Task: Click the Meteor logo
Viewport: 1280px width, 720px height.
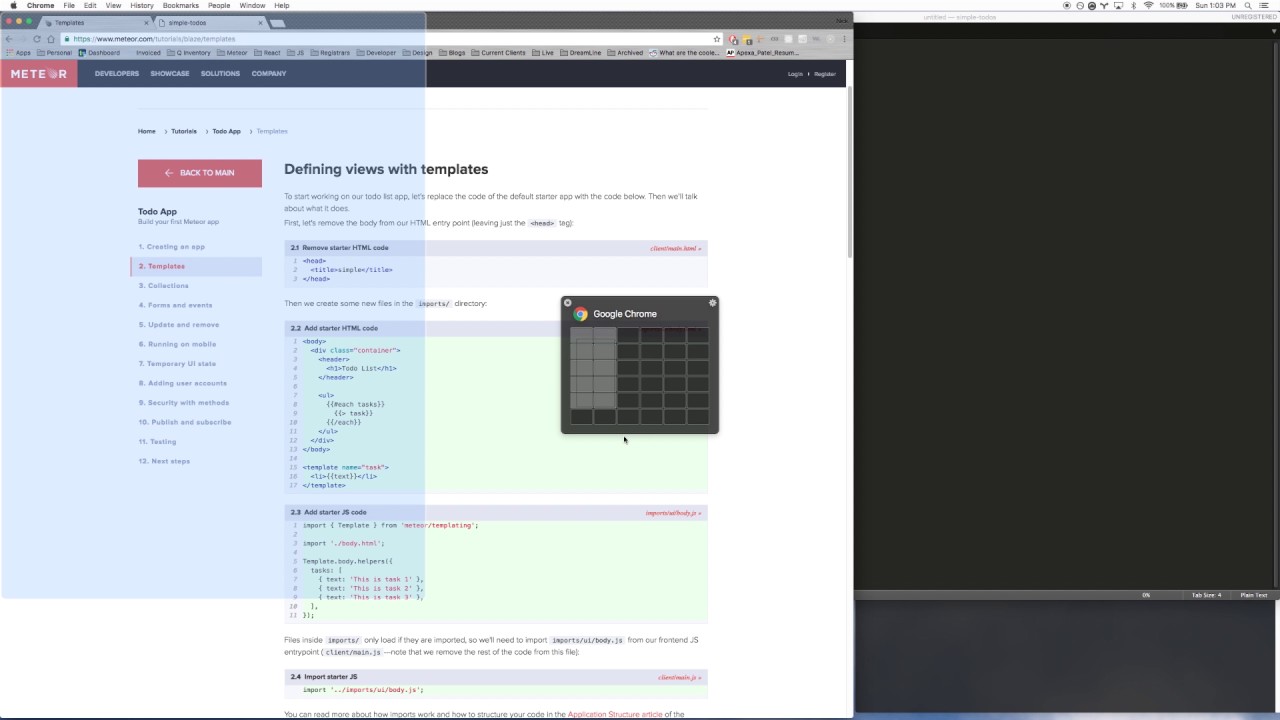Action: (39, 73)
